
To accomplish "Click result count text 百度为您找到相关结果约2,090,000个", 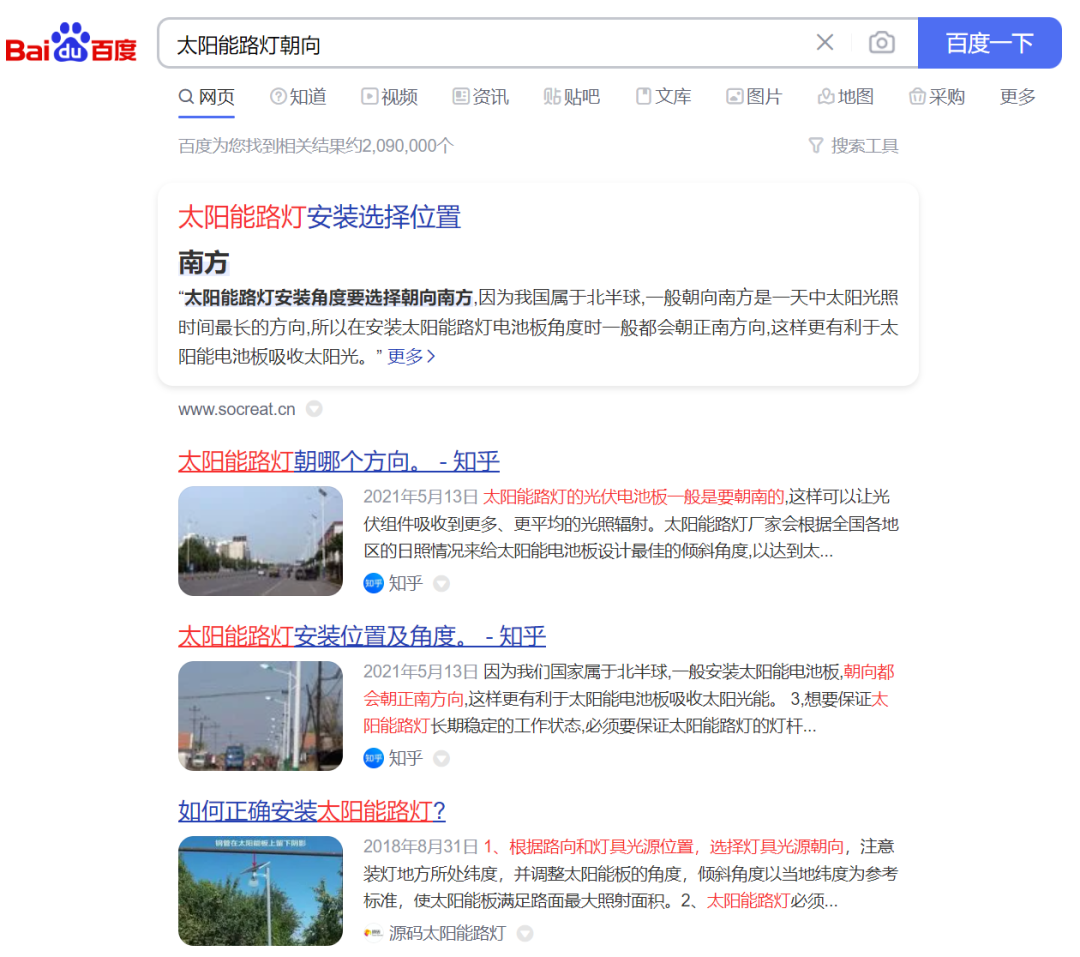I will (x=316, y=146).
